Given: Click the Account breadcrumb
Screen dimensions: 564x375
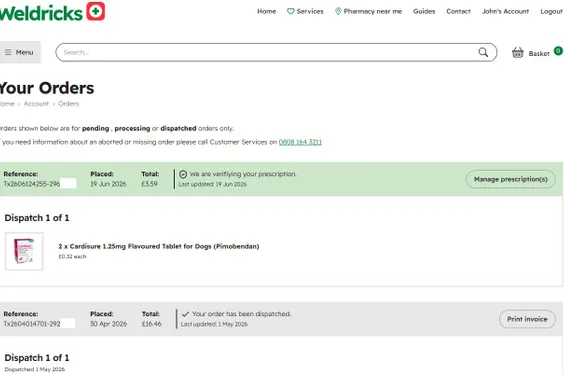Looking at the screenshot, I should tap(36, 104).
